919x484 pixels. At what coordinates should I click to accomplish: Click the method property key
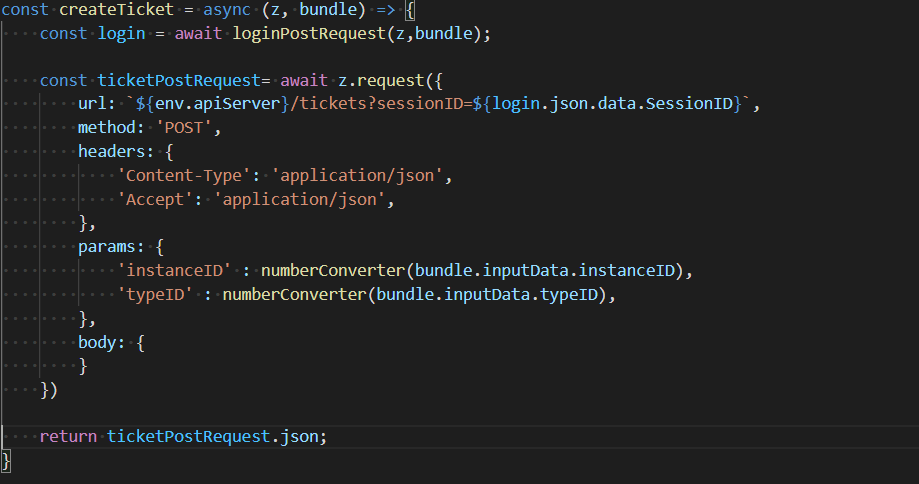(107, 128)
